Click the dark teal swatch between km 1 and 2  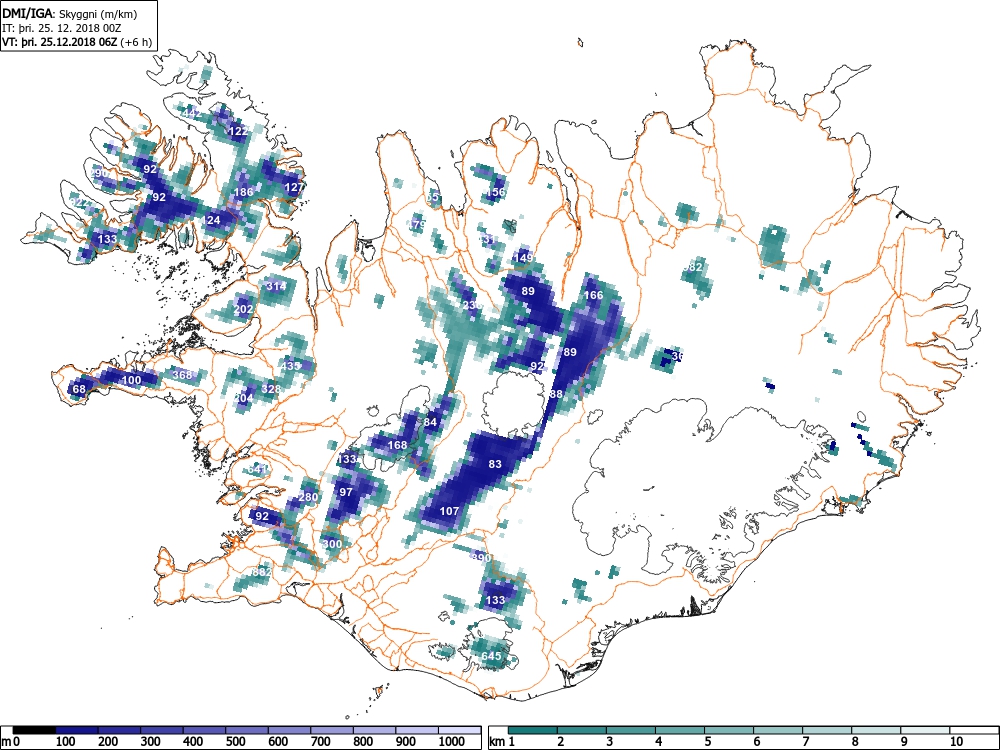point(533,730)
